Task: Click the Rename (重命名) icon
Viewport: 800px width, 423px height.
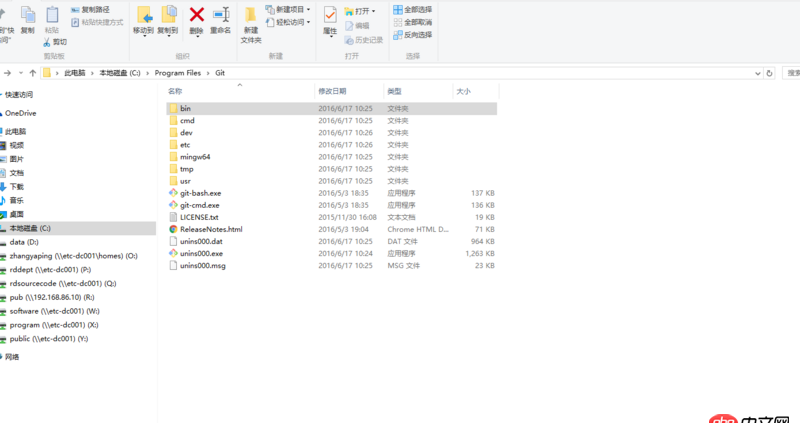Action: pos(221,15)
